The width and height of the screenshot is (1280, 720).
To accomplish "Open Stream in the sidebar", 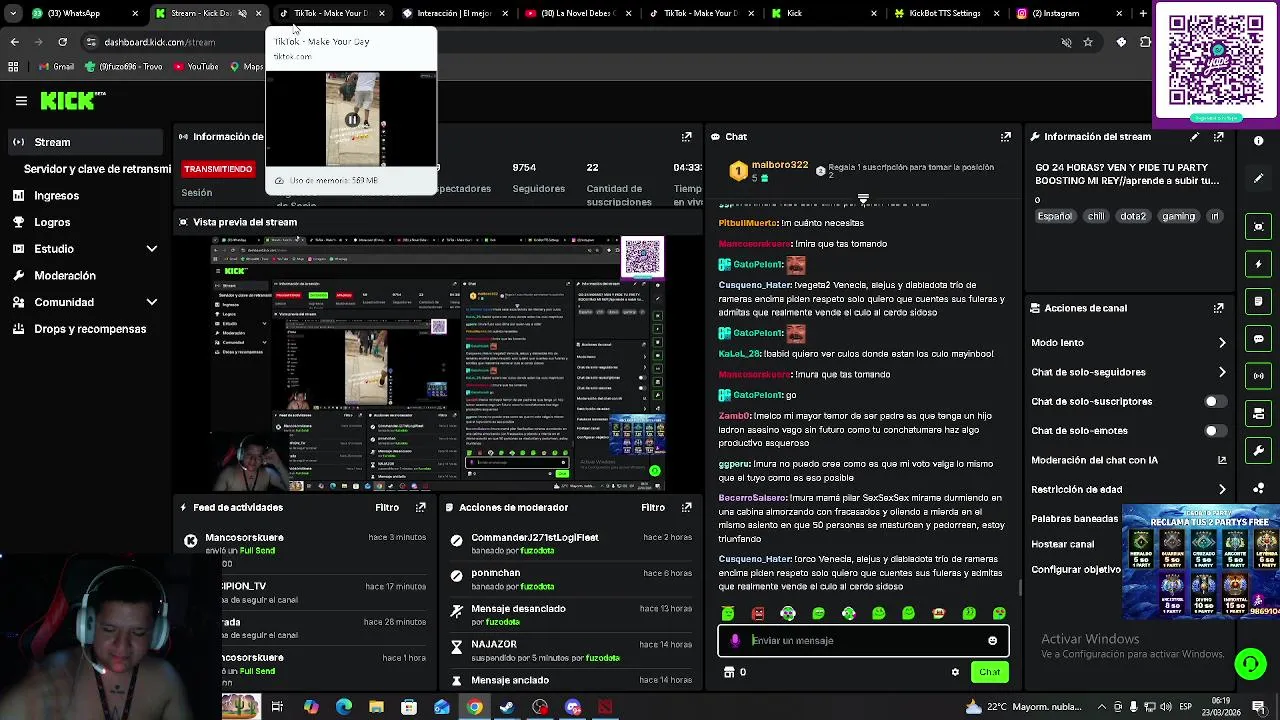I will pos(86,142).
